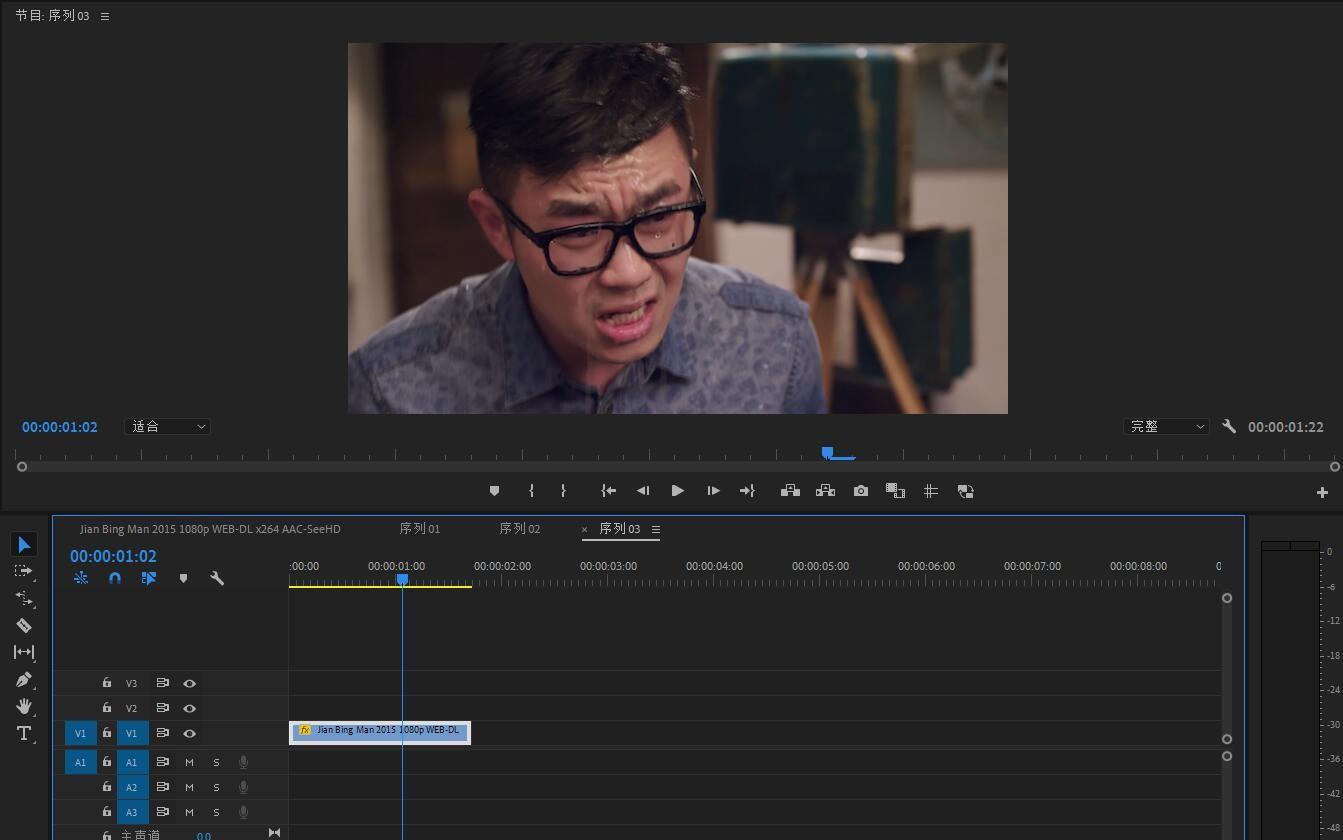Mute the A1 audio track
This screenshot has height=840, width=1343.
click(189, 762)
